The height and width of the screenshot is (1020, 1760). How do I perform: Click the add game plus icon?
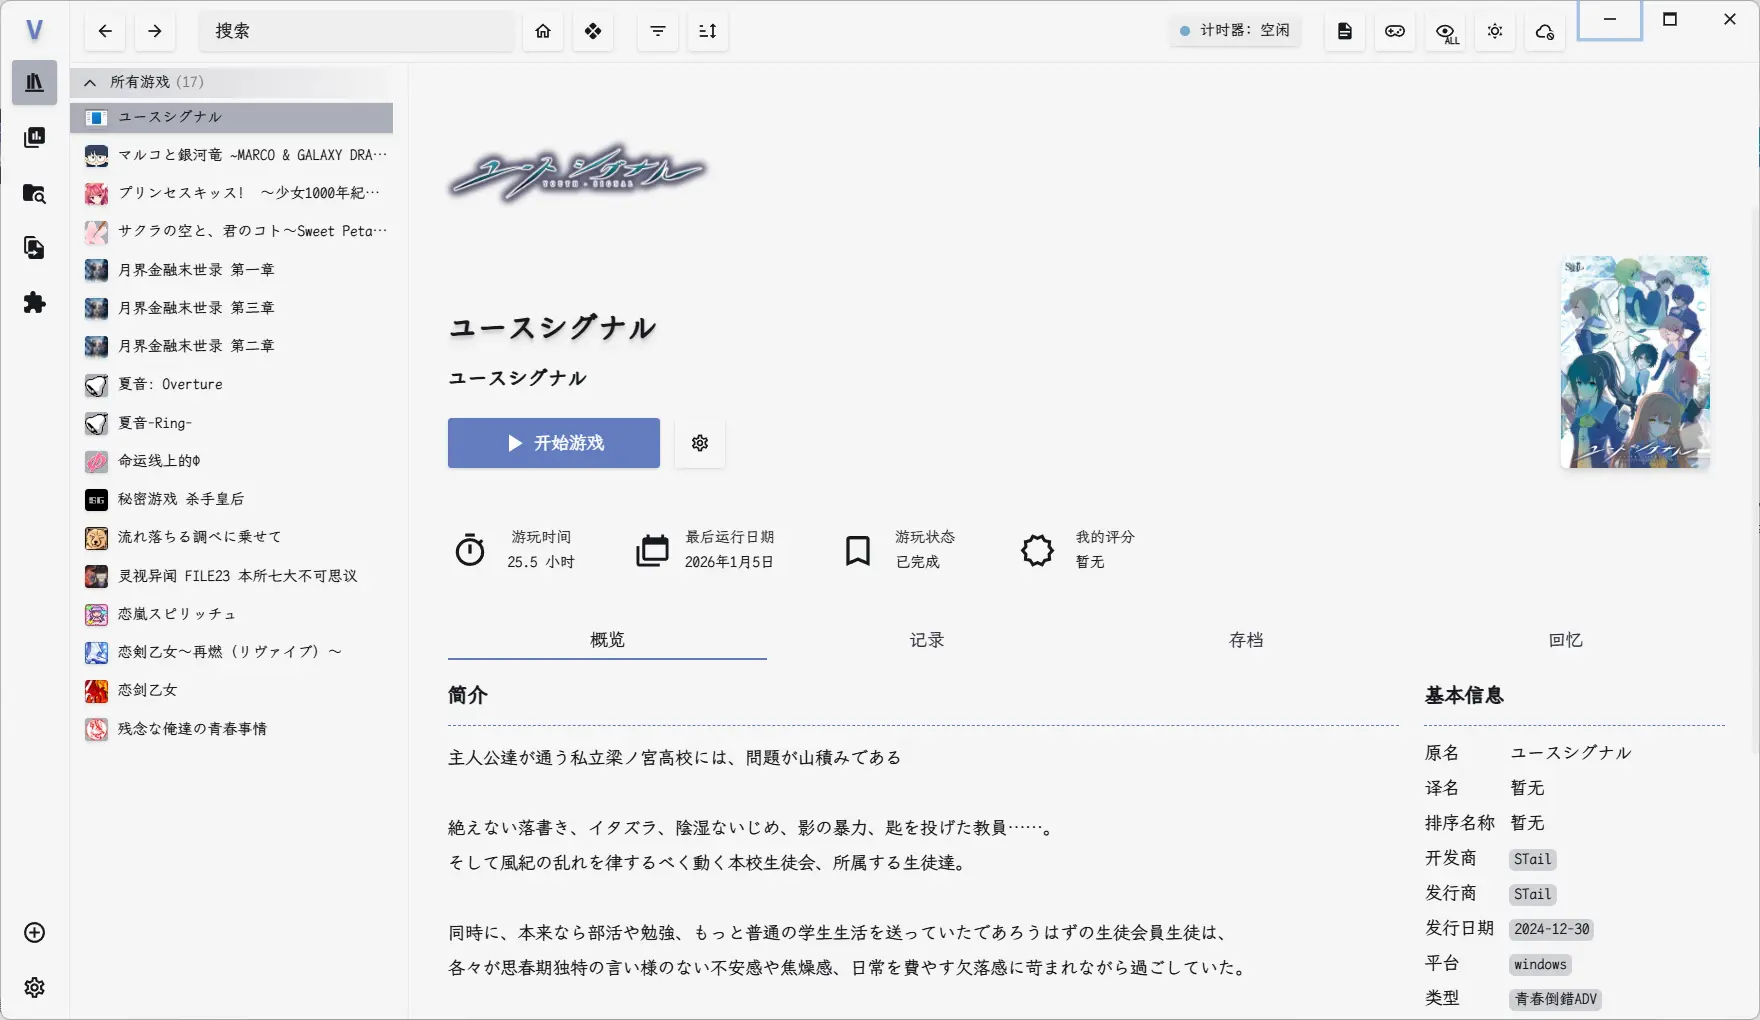(34, 933)
